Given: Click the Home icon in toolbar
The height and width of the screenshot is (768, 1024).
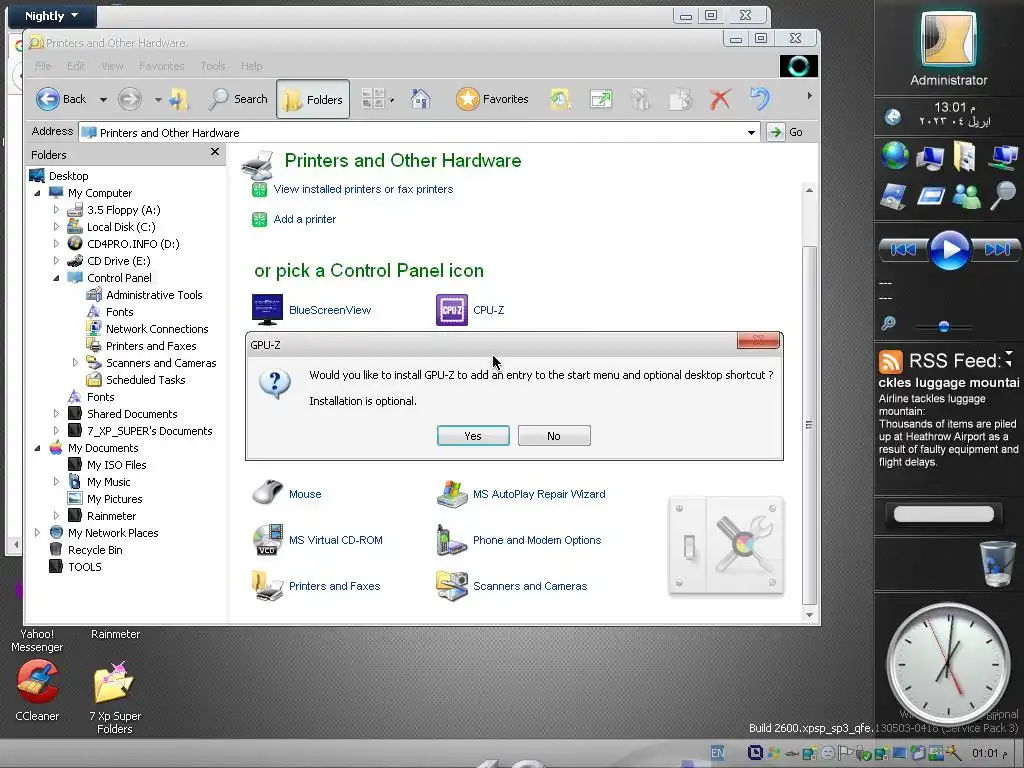Looking at the screenshot, I should pos(421,99).
